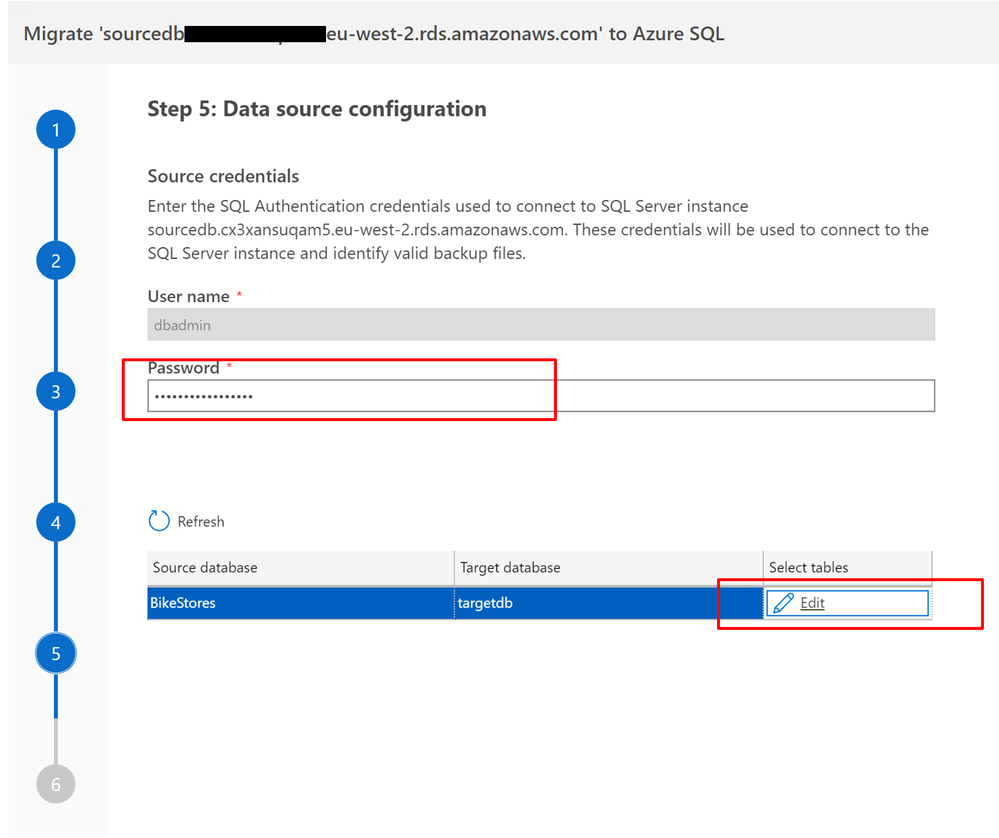Click the Refresh text label

(x=201, y=521)
